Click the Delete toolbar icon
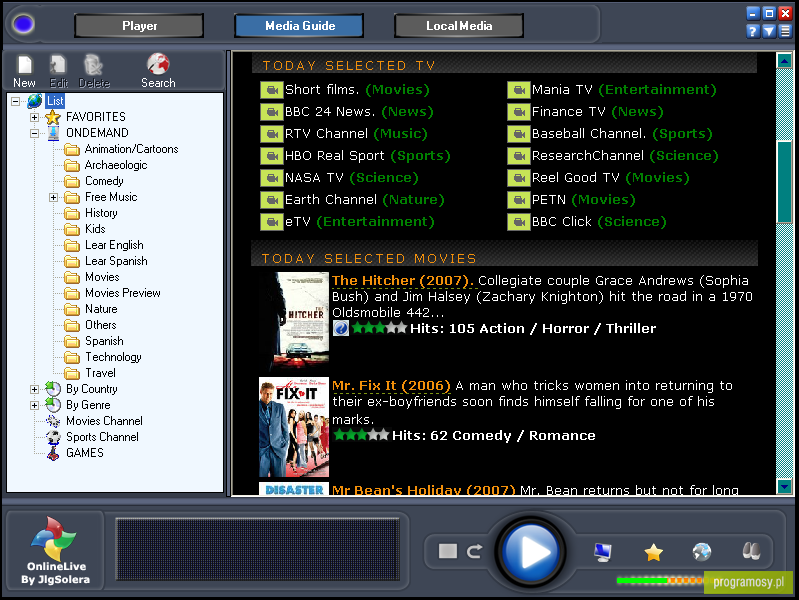 94,65
